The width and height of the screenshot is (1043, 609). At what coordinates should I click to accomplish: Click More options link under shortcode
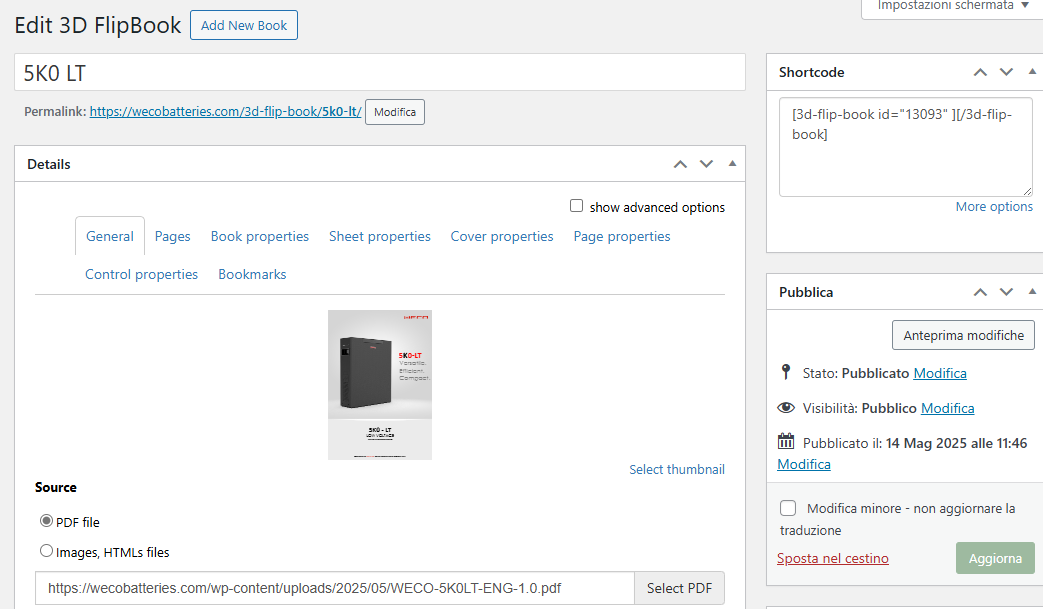tap(994, 207)
